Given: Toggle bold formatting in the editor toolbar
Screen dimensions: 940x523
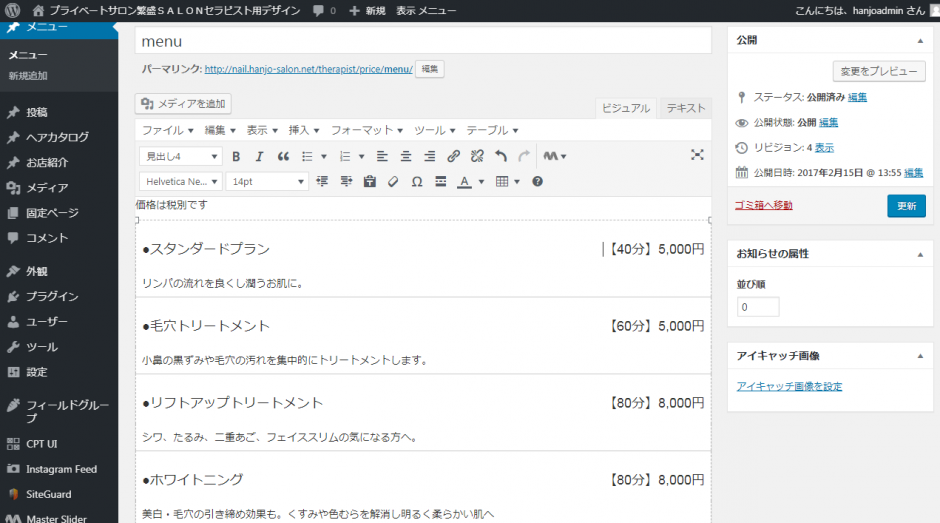Looking at the screenshot, I should point(236,156).
